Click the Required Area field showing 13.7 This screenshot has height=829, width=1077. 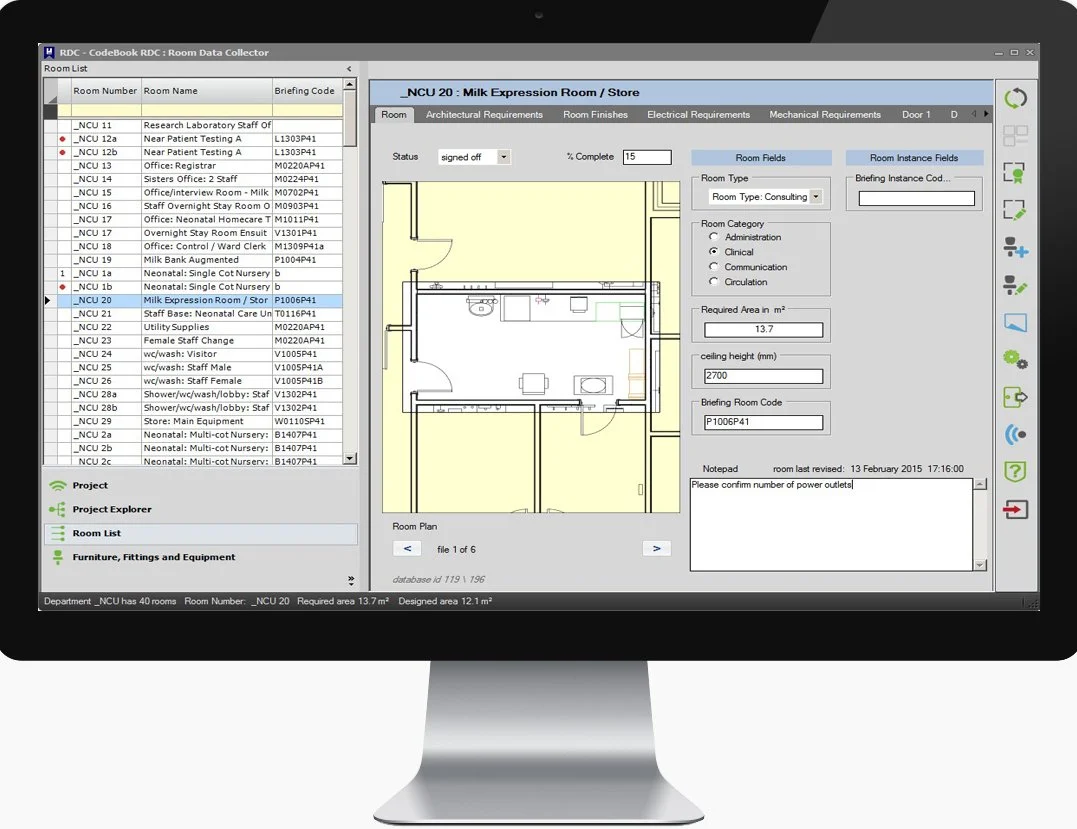click(764, 330)
